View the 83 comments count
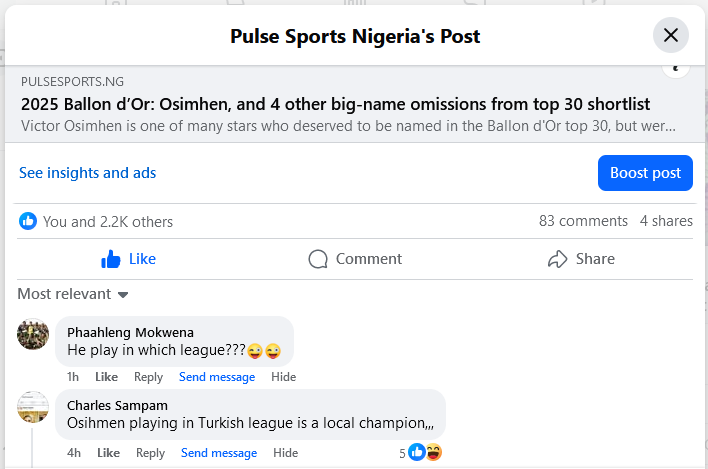708x469 pixels. pos(583,221)
